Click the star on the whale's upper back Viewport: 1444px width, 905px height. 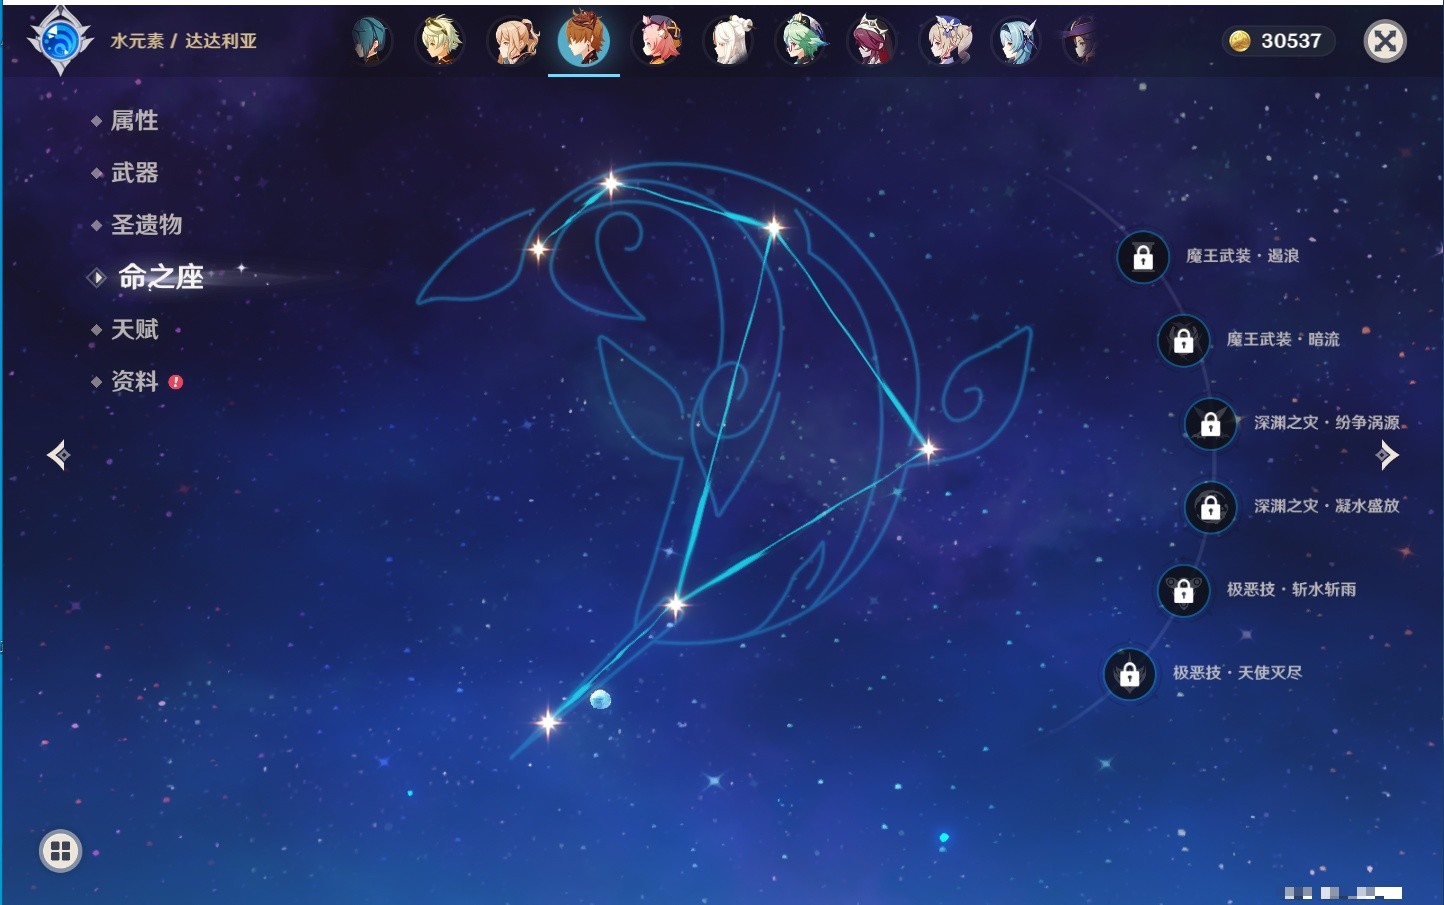click(x=773, y=228)
